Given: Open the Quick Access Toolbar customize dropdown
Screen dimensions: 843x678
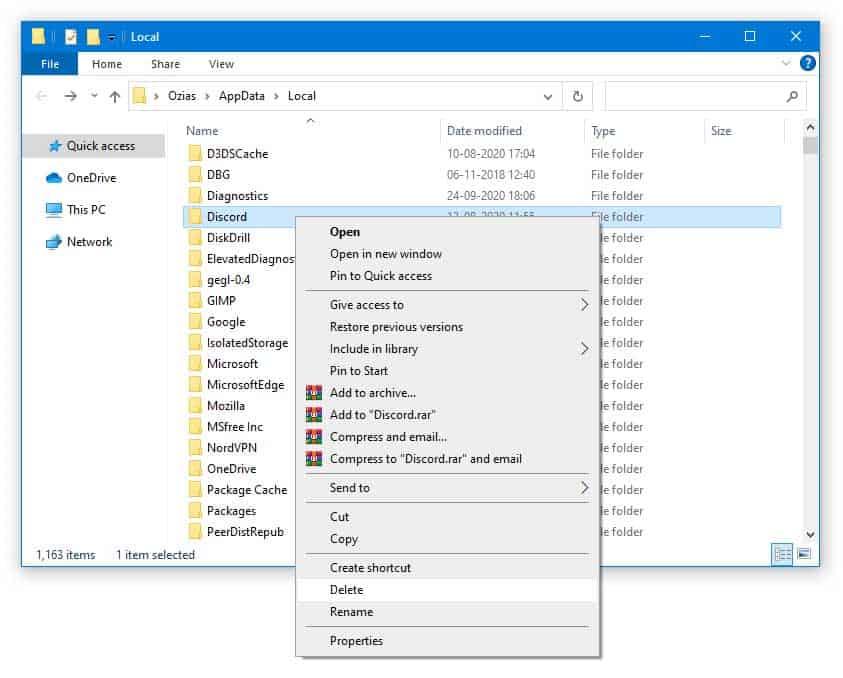Looking at the screenshot, I should click(113, 36).
